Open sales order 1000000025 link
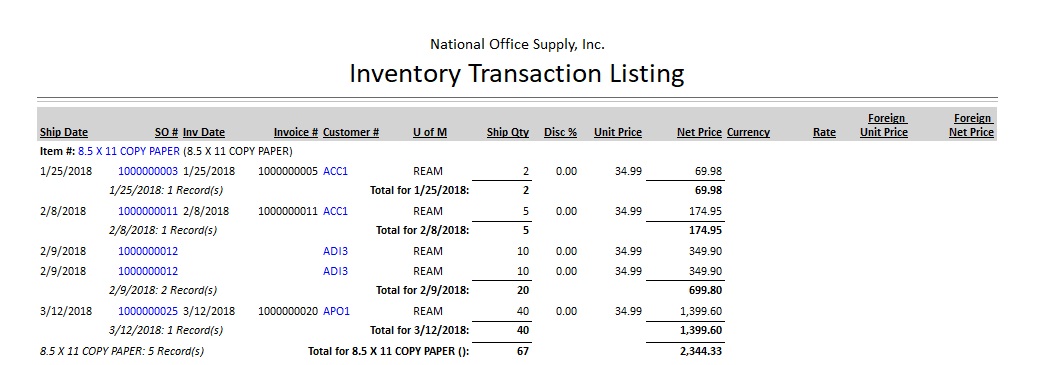1038x365 pixels. [x=148, y=311]
